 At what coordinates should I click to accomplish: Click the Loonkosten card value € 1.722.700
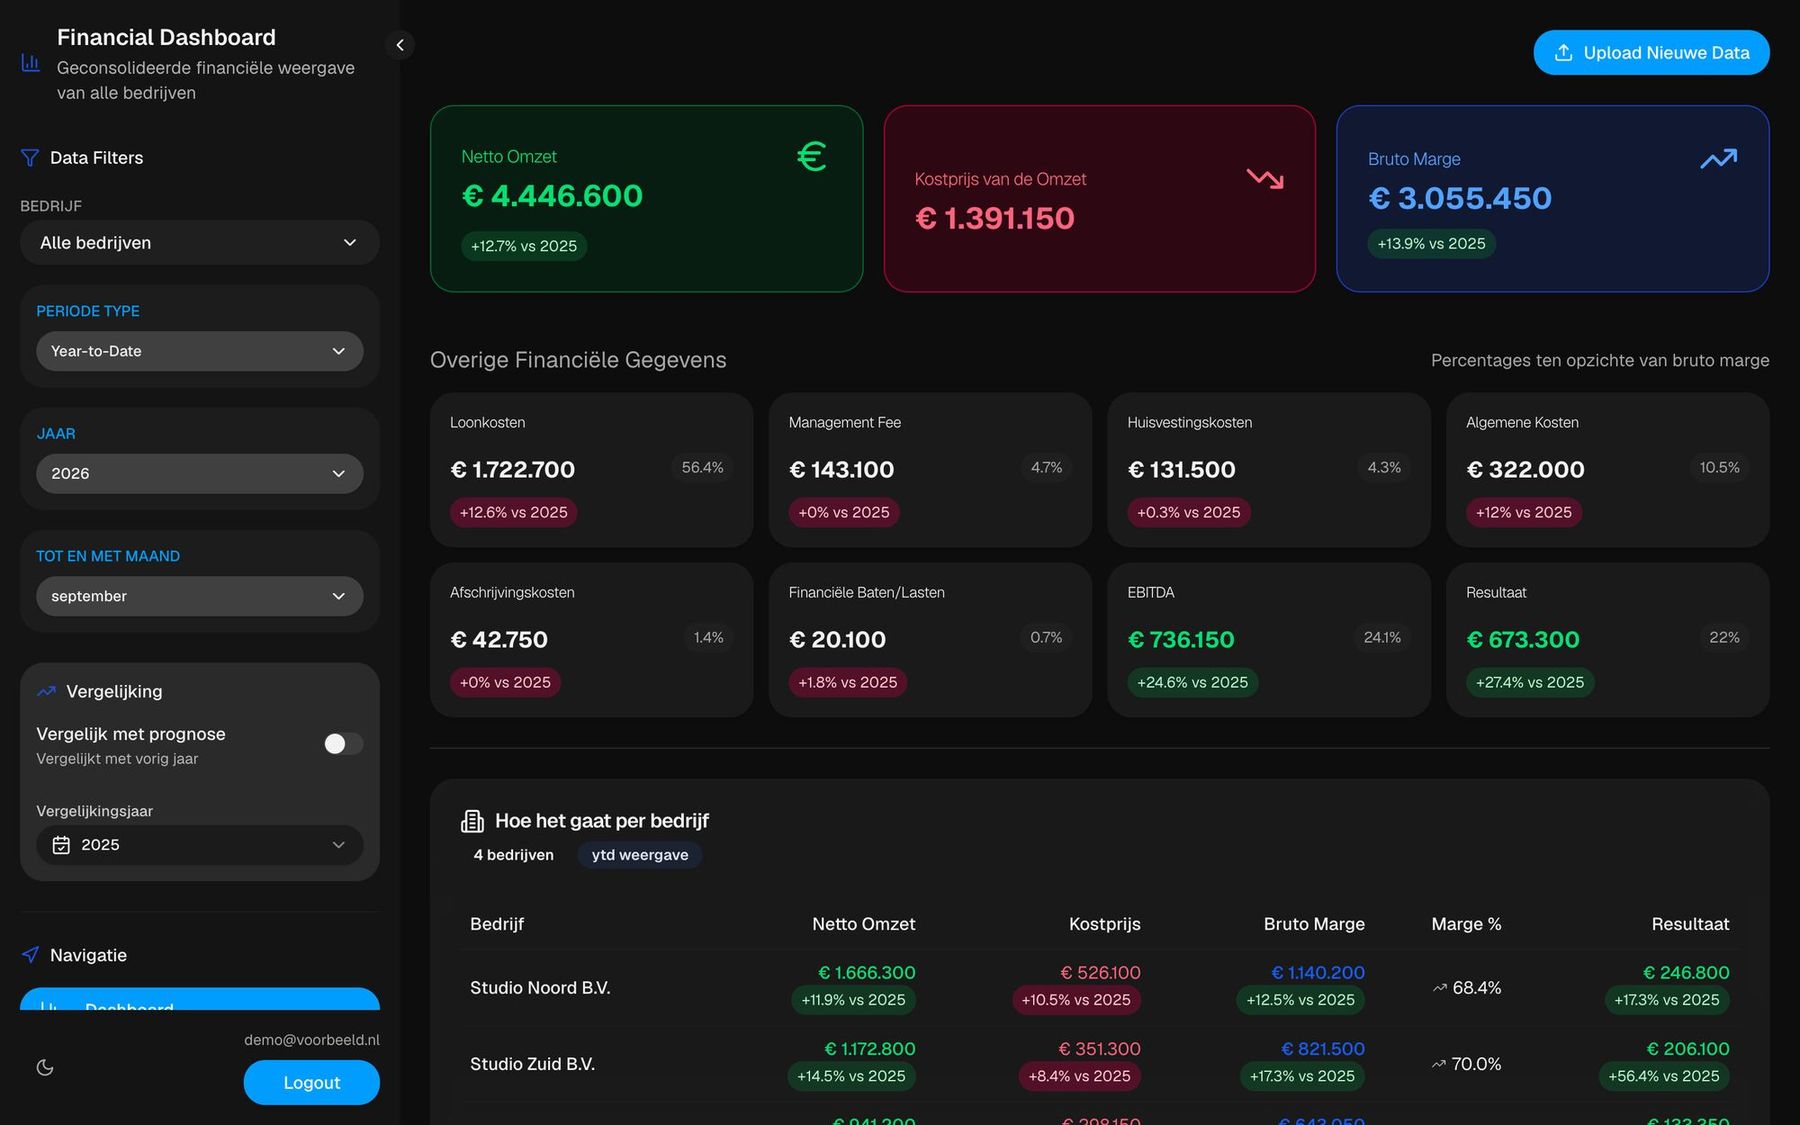[513, 470]
